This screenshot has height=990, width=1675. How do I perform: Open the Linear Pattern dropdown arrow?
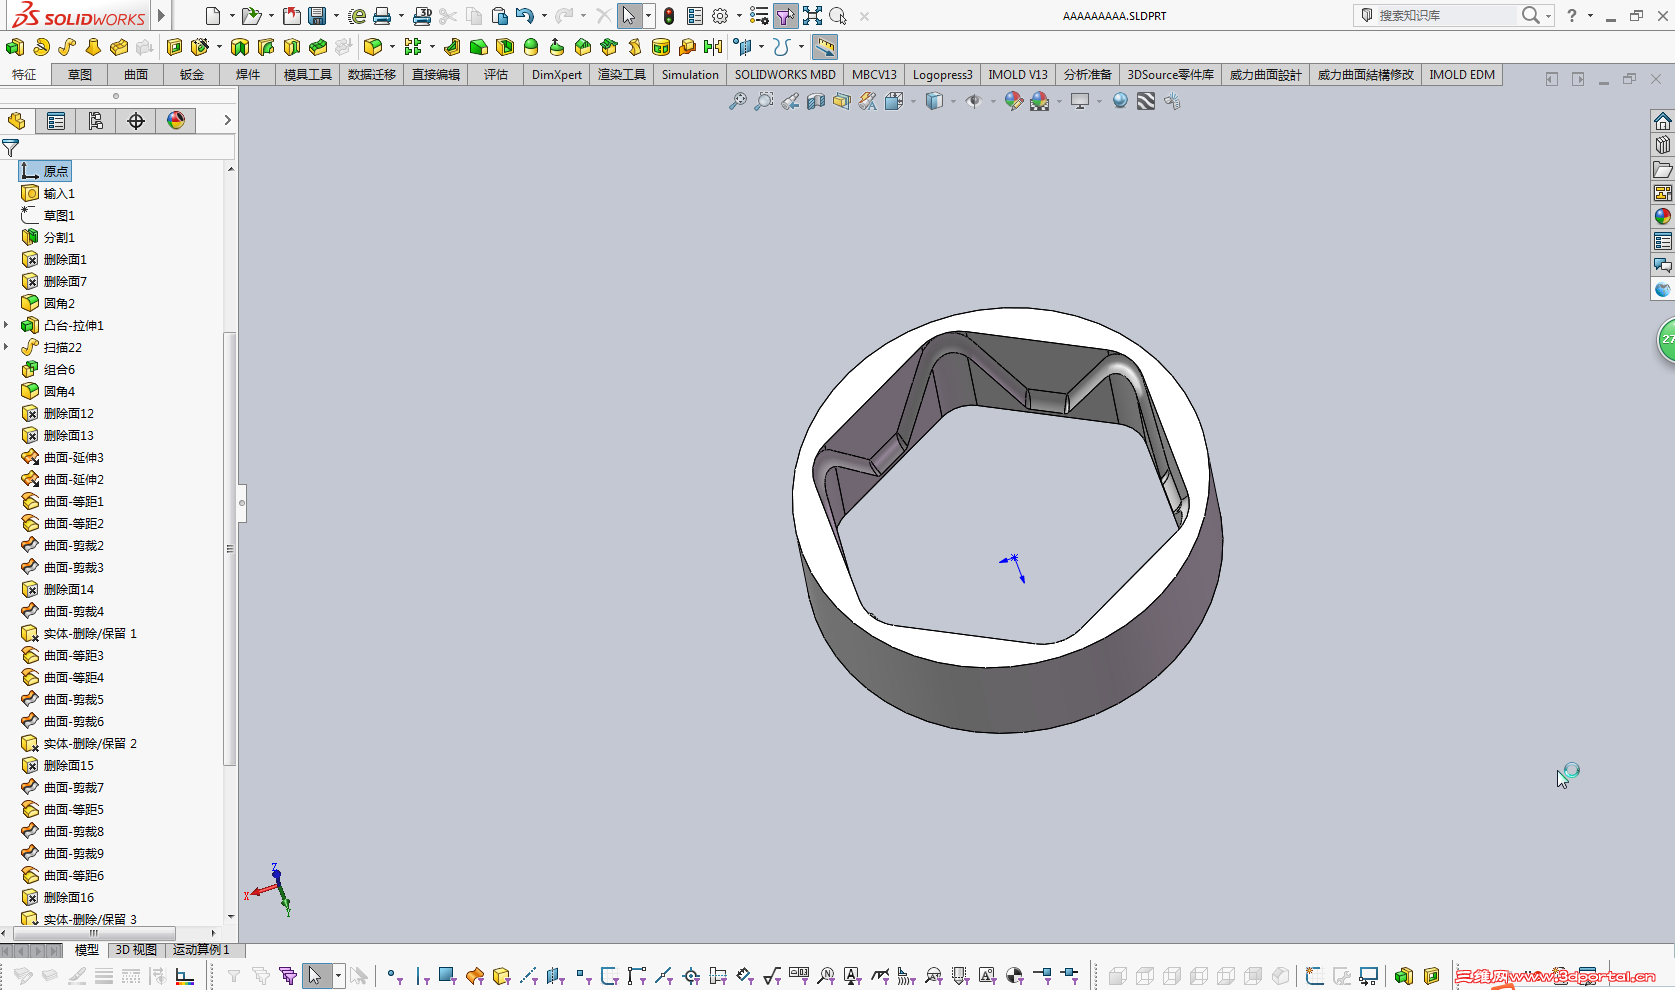(x=432, y=47)
